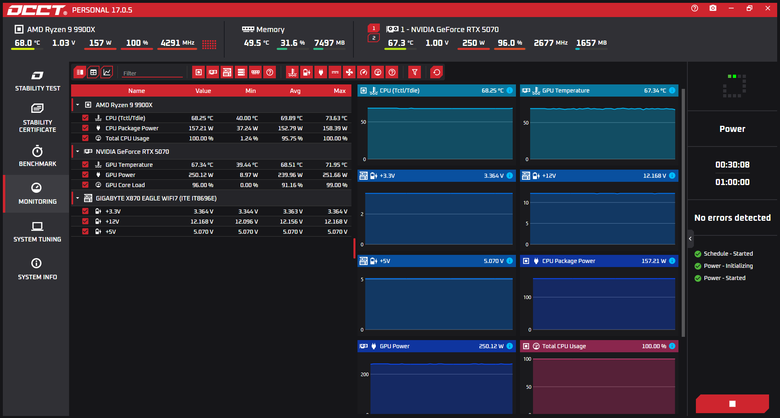Viewport: 780px width, 418px height.
Task: Switch to split table and graph view
Action: coord(80,73)
